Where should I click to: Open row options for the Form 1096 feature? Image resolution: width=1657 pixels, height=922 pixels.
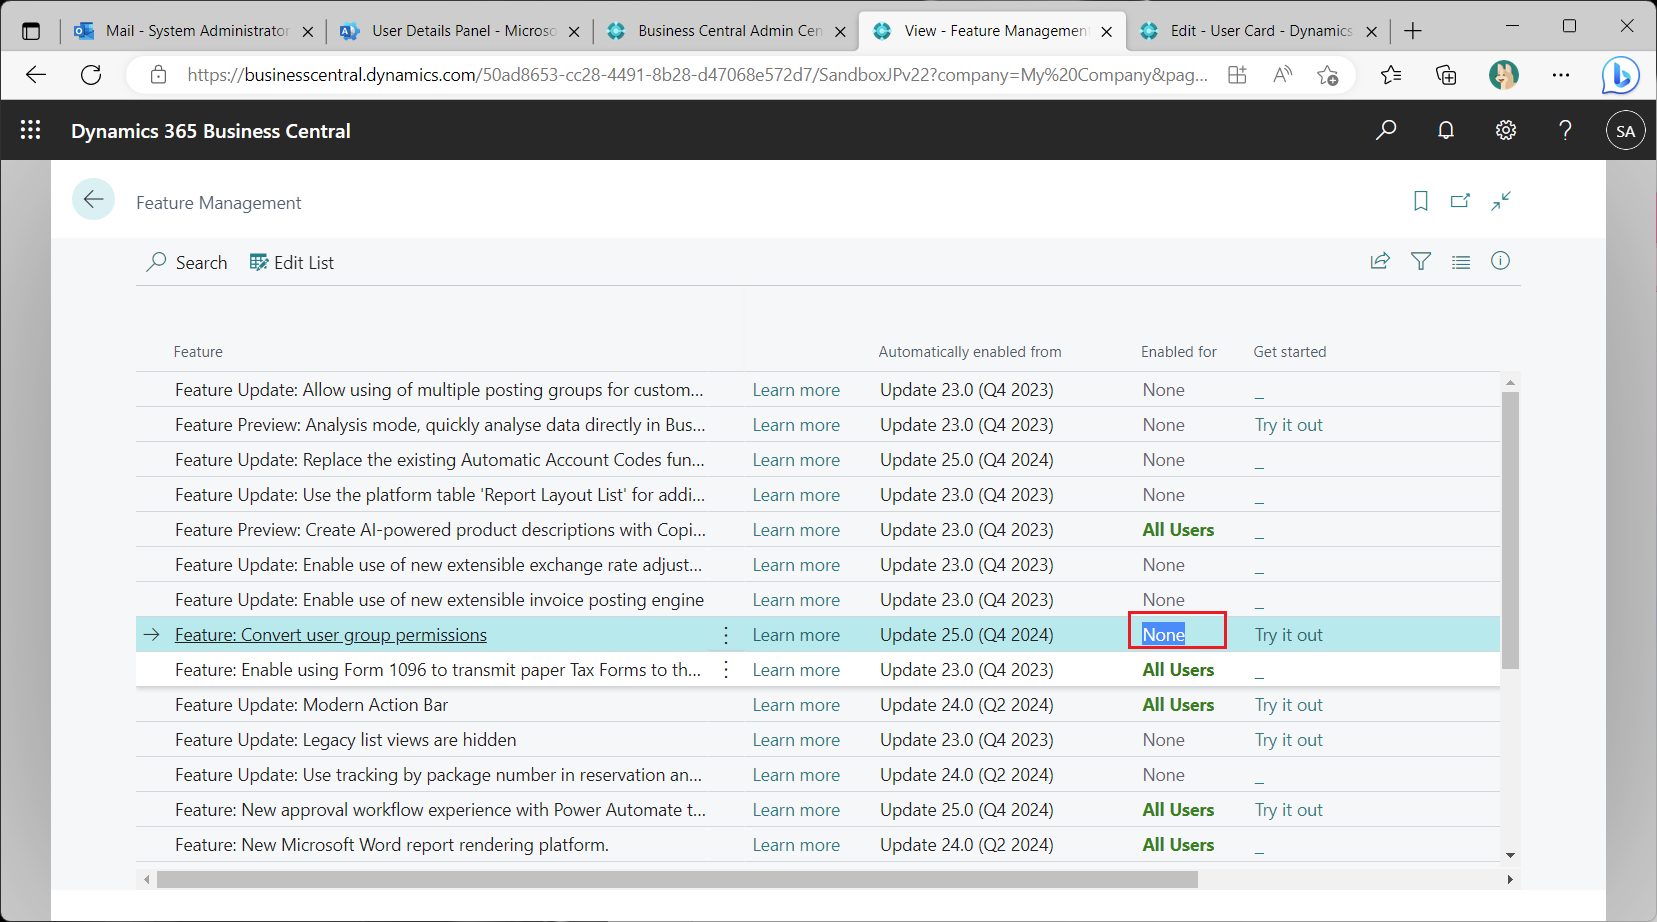coord(725,669)
